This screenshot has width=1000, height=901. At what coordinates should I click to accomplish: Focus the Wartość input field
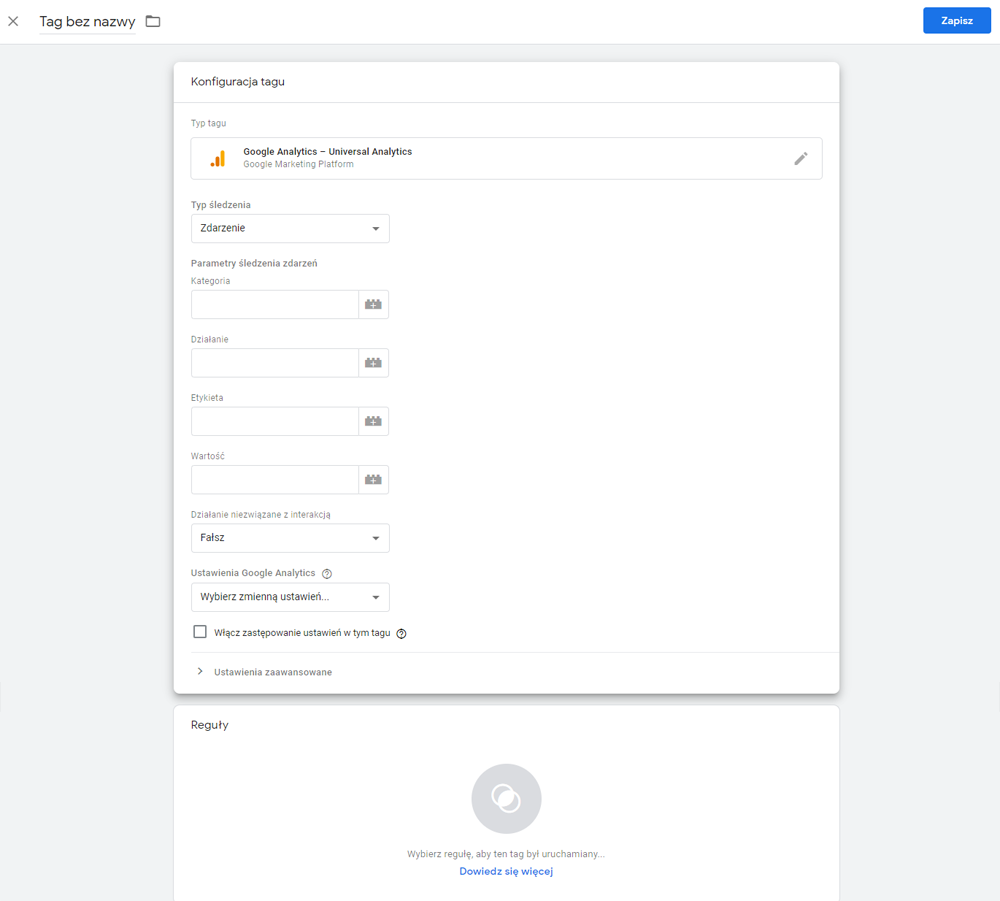(275, 480)
